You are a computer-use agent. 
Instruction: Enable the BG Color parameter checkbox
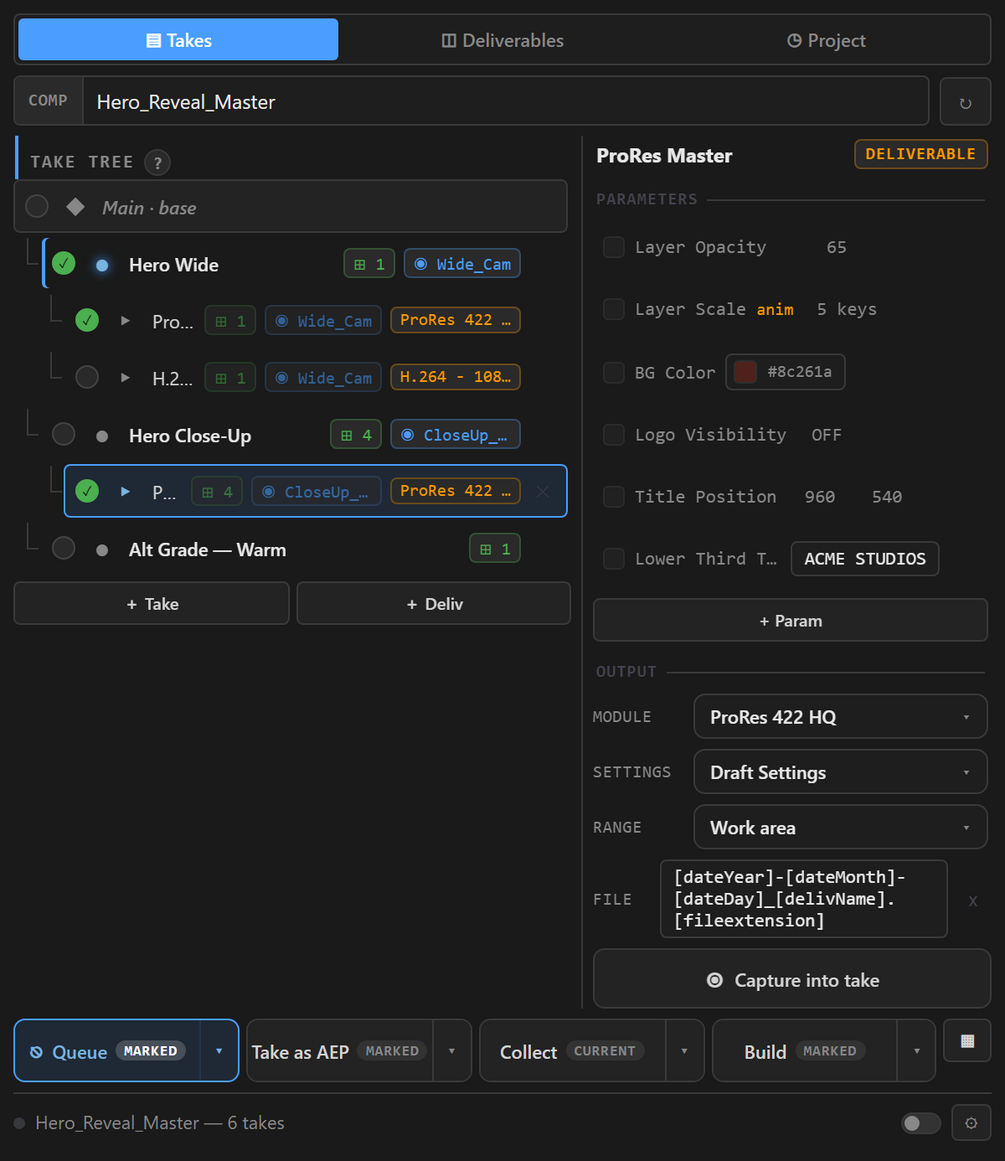click(613, 372)
